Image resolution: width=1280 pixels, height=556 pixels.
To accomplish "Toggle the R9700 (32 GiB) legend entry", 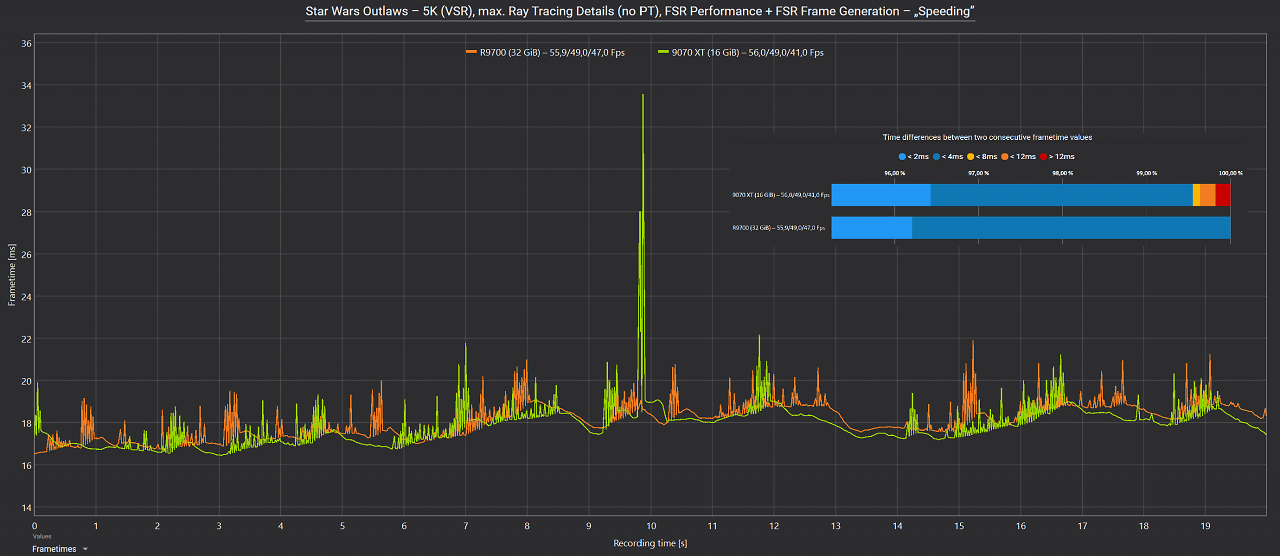I will pyautogui.click(x=545, y=52).
